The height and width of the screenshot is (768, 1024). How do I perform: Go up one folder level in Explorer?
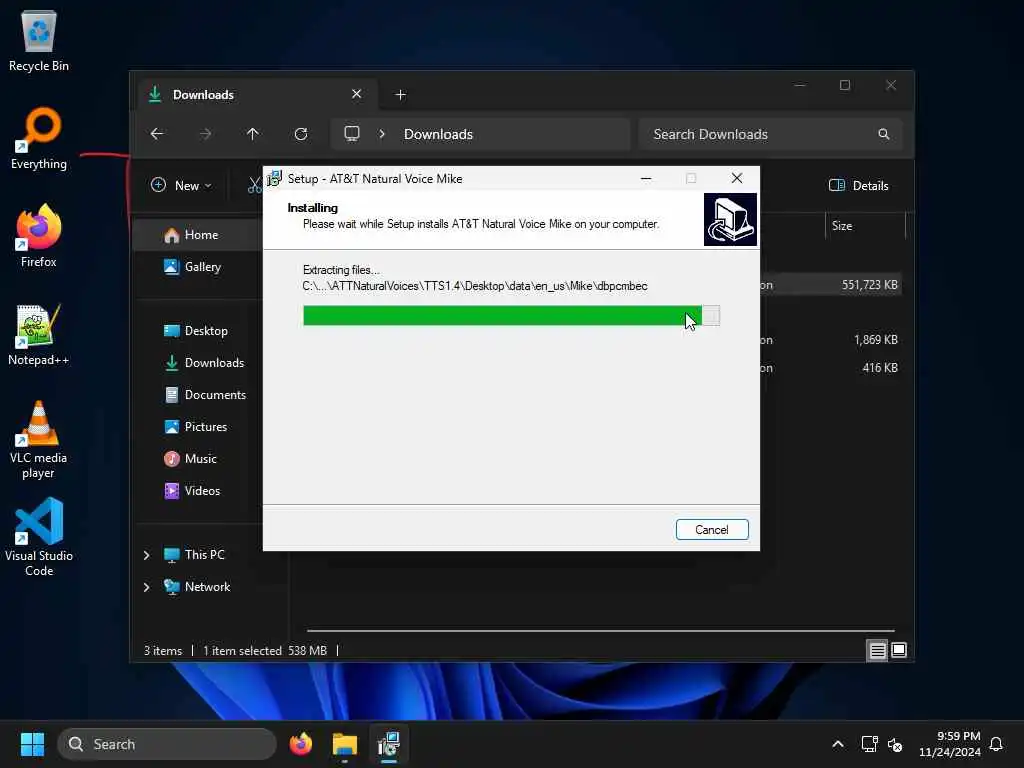tap(253, 134)
